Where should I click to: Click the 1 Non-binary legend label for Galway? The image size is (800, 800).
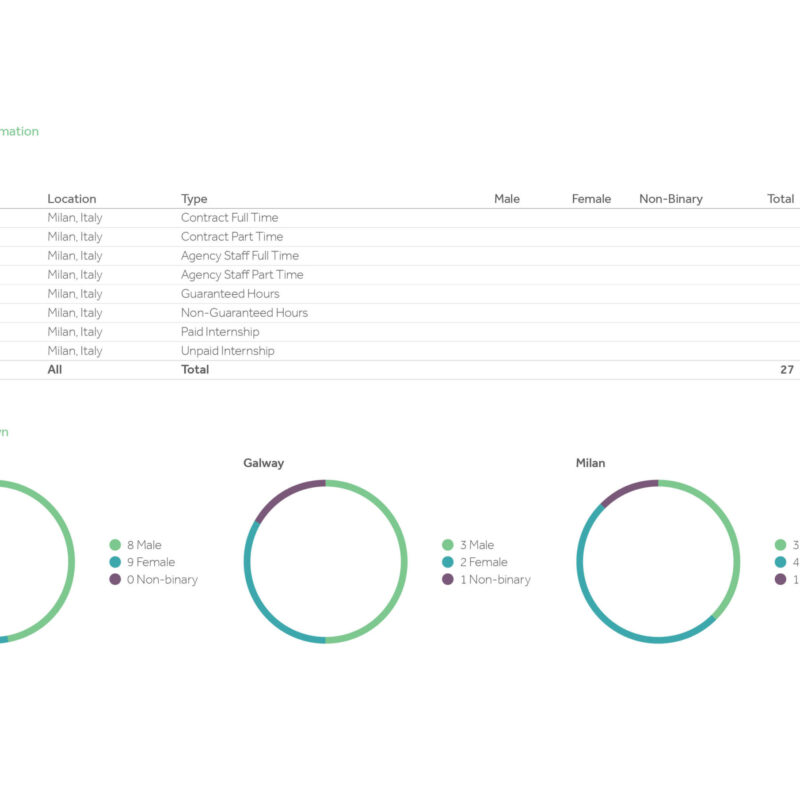point(495,580)
